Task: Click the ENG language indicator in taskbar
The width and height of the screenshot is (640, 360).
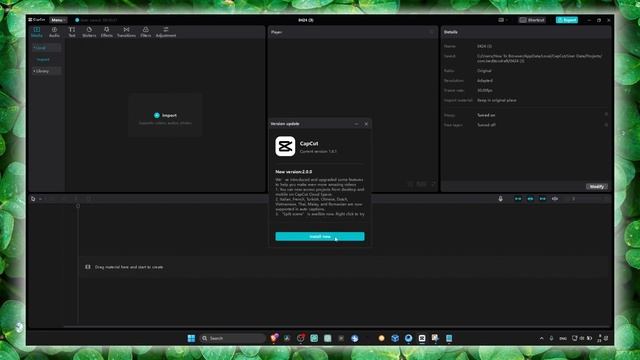Action: coord(563,338)
